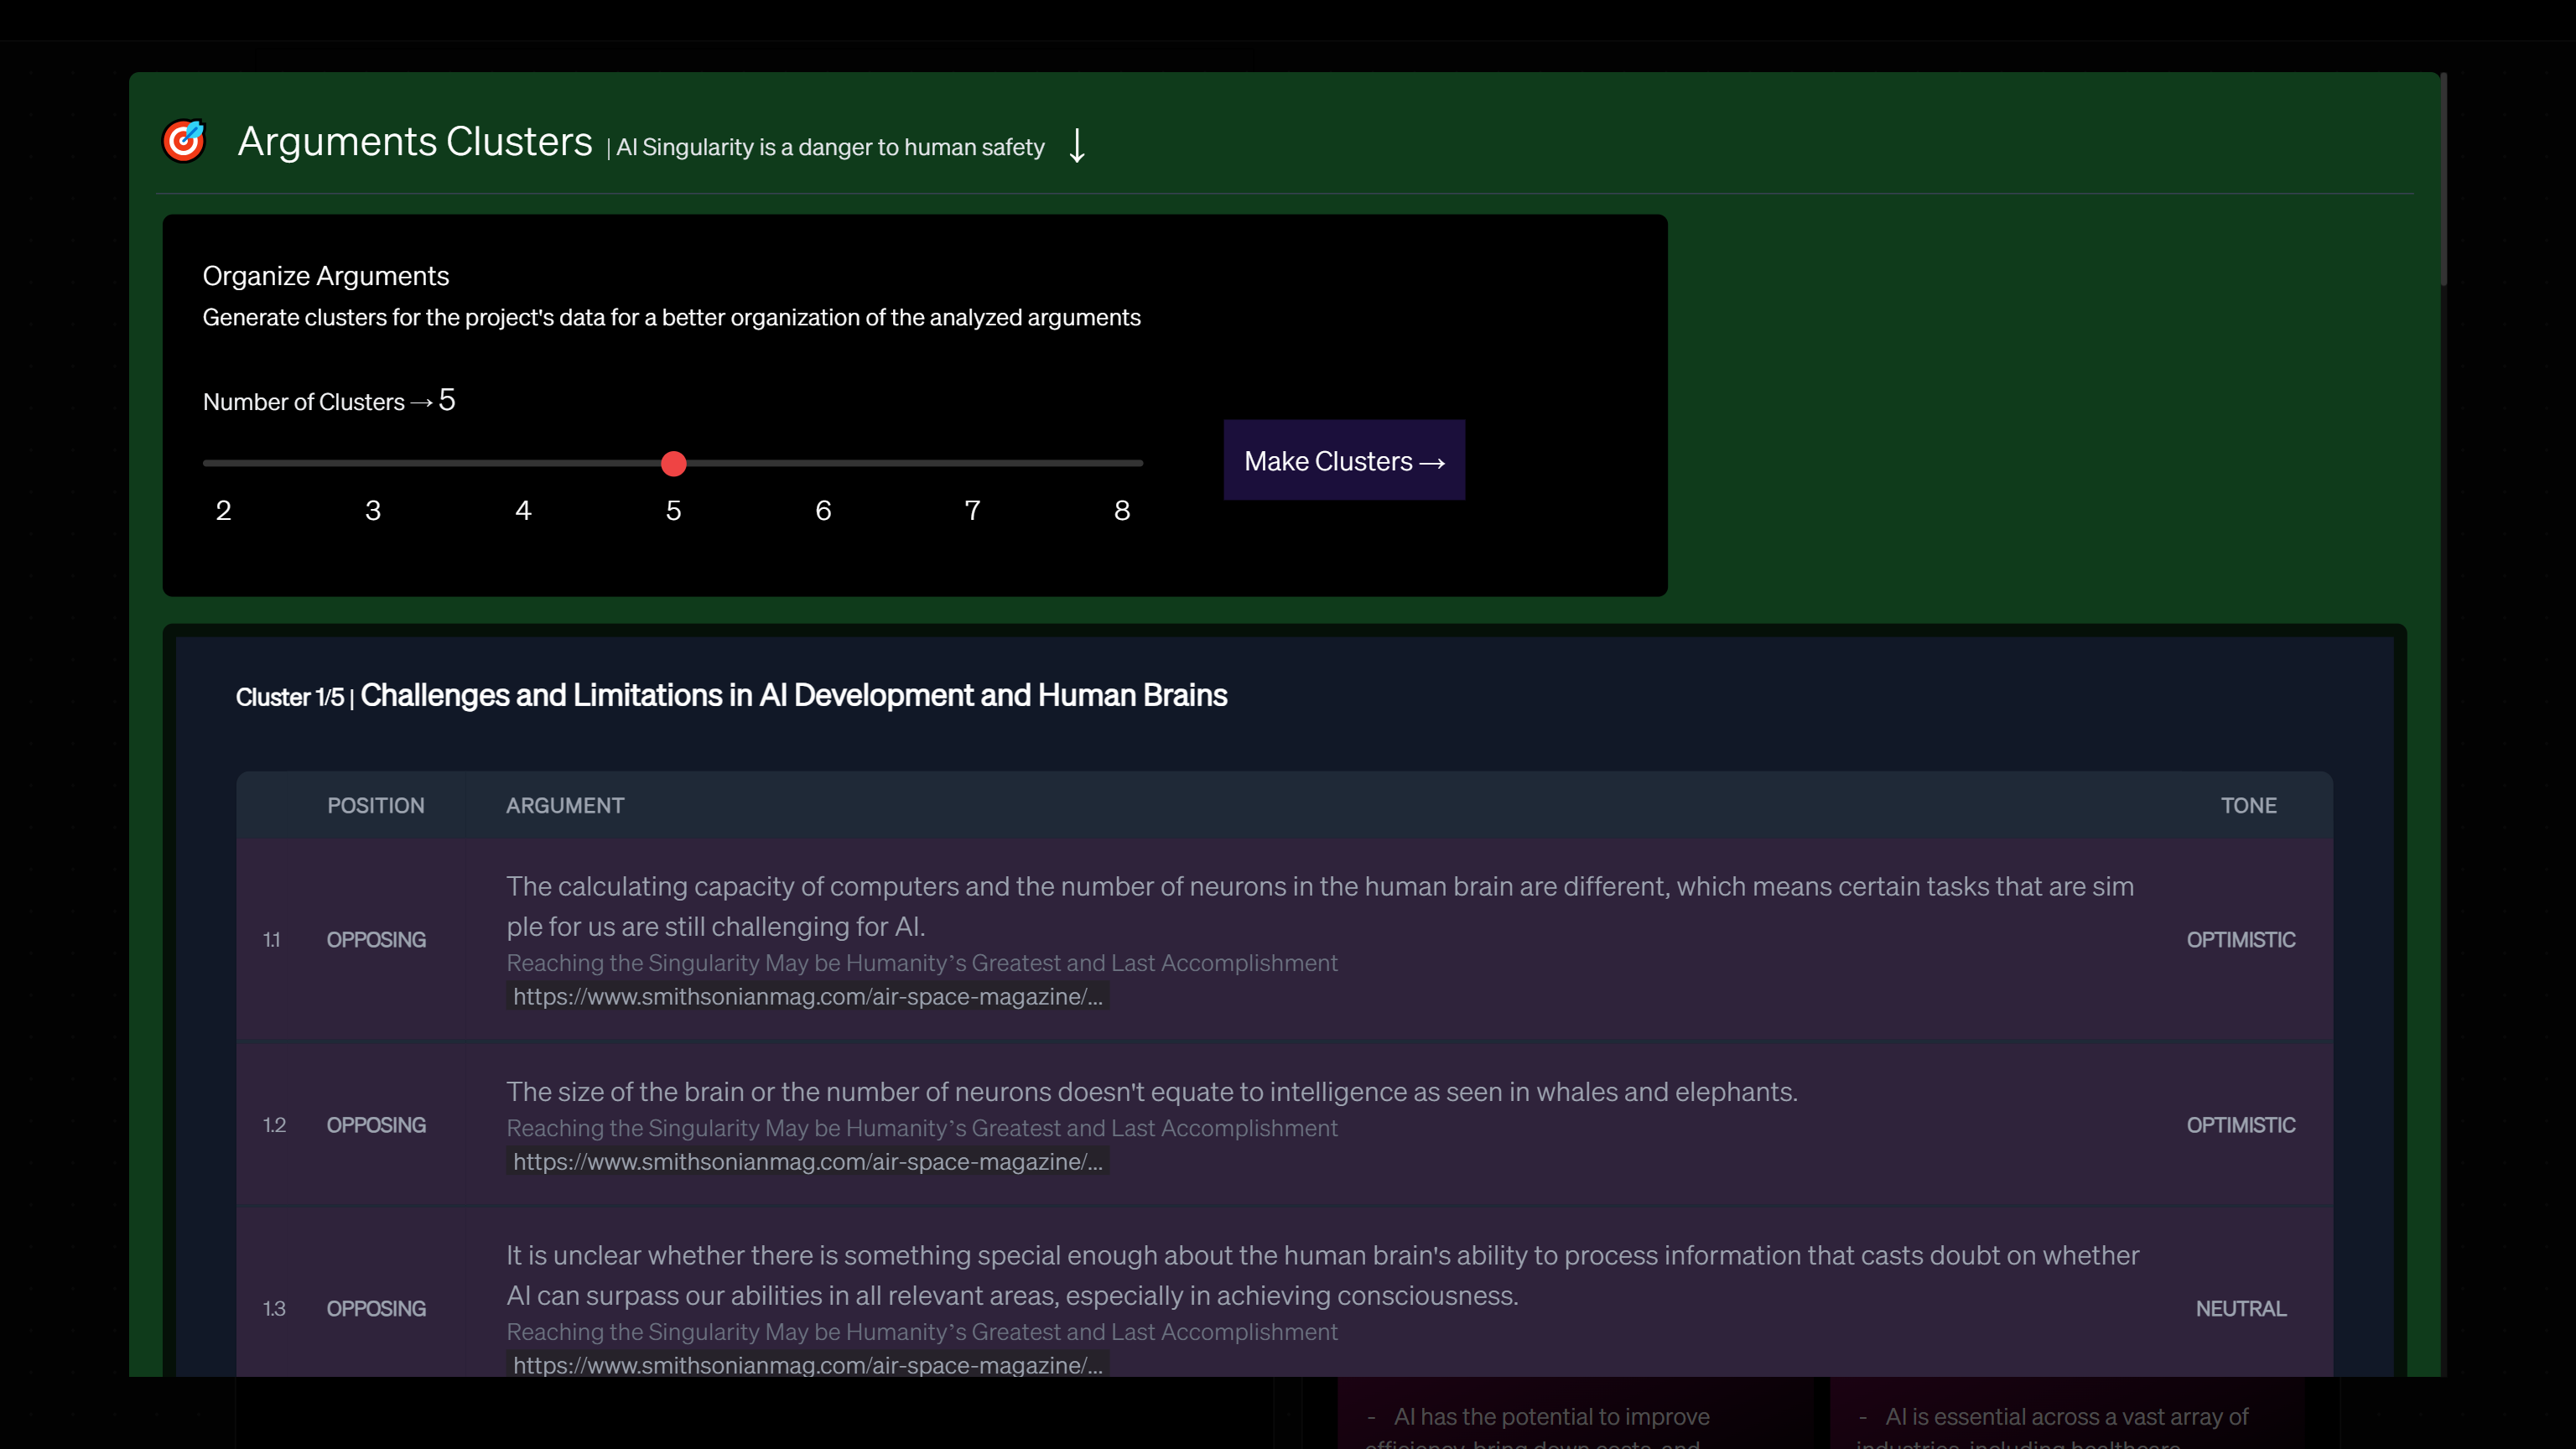Set cluster slider to tick label 2
The image size is (2576, 1449).
click(x=223, y=511)
